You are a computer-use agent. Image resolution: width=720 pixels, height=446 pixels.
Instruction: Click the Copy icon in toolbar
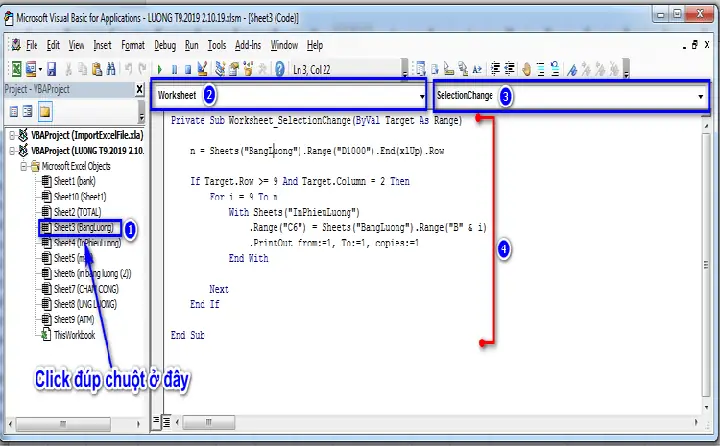82,69
